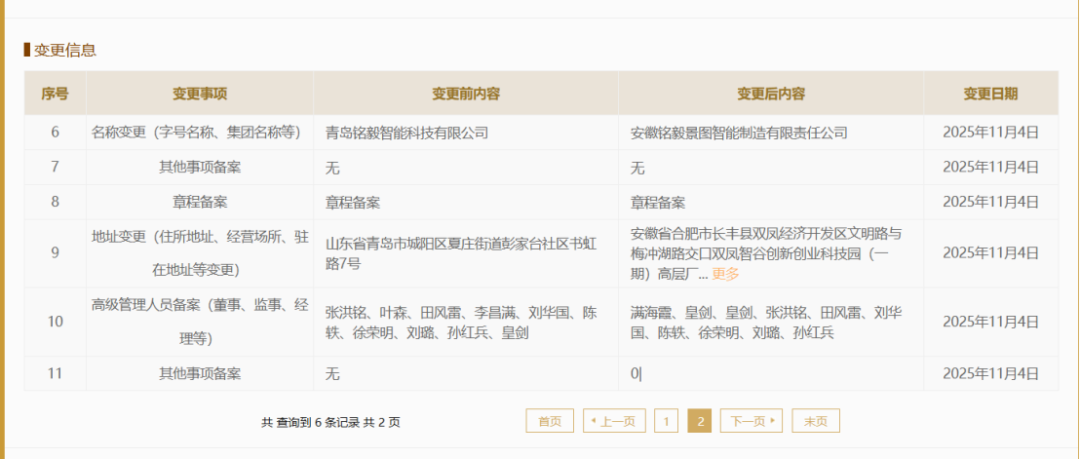Select after-change personnel list starting 满海霞

tap(766, 323)
